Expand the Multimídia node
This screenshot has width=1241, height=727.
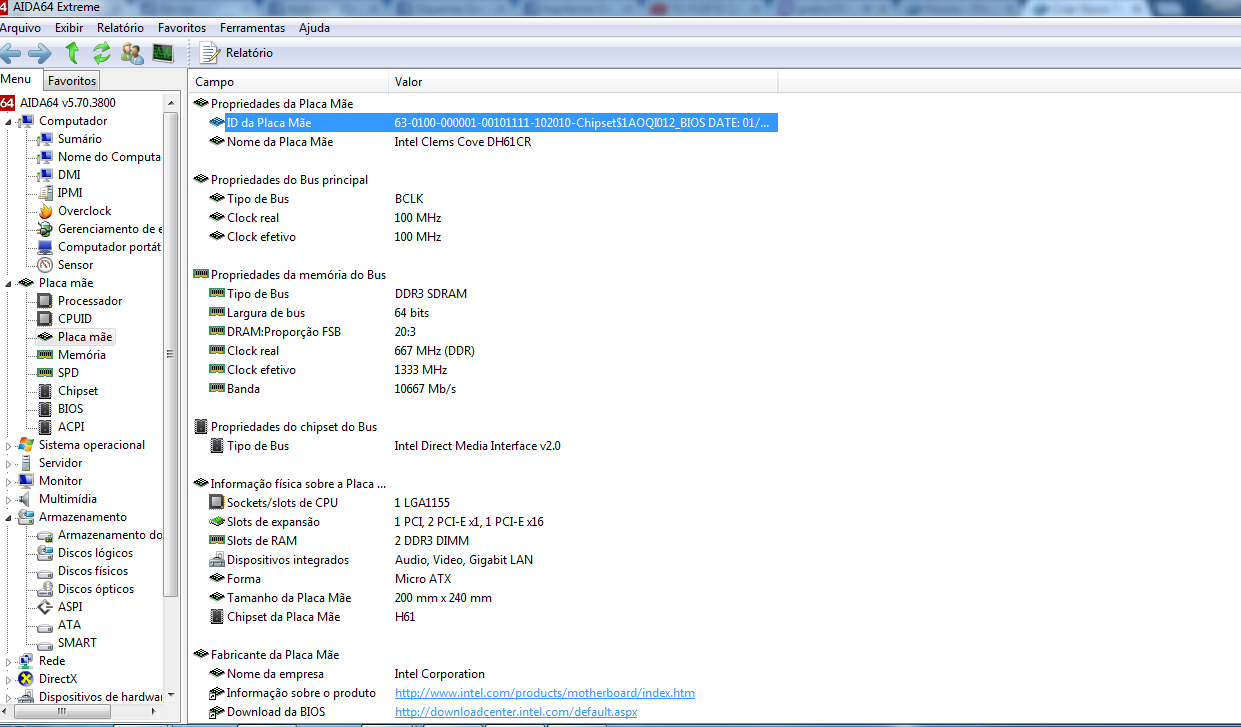pyautogui.click(x=9, y=500)
